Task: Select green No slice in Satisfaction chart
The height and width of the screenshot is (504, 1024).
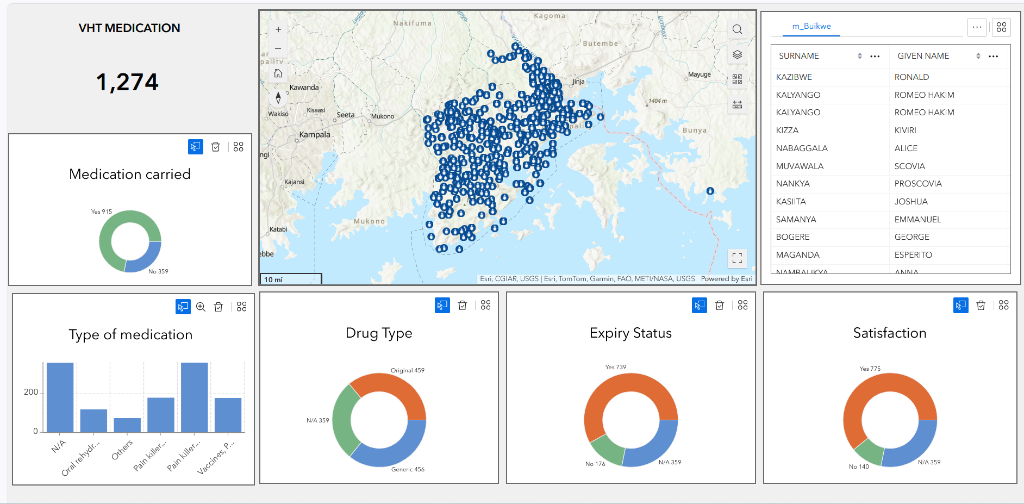Action: (x=870, y=450)
